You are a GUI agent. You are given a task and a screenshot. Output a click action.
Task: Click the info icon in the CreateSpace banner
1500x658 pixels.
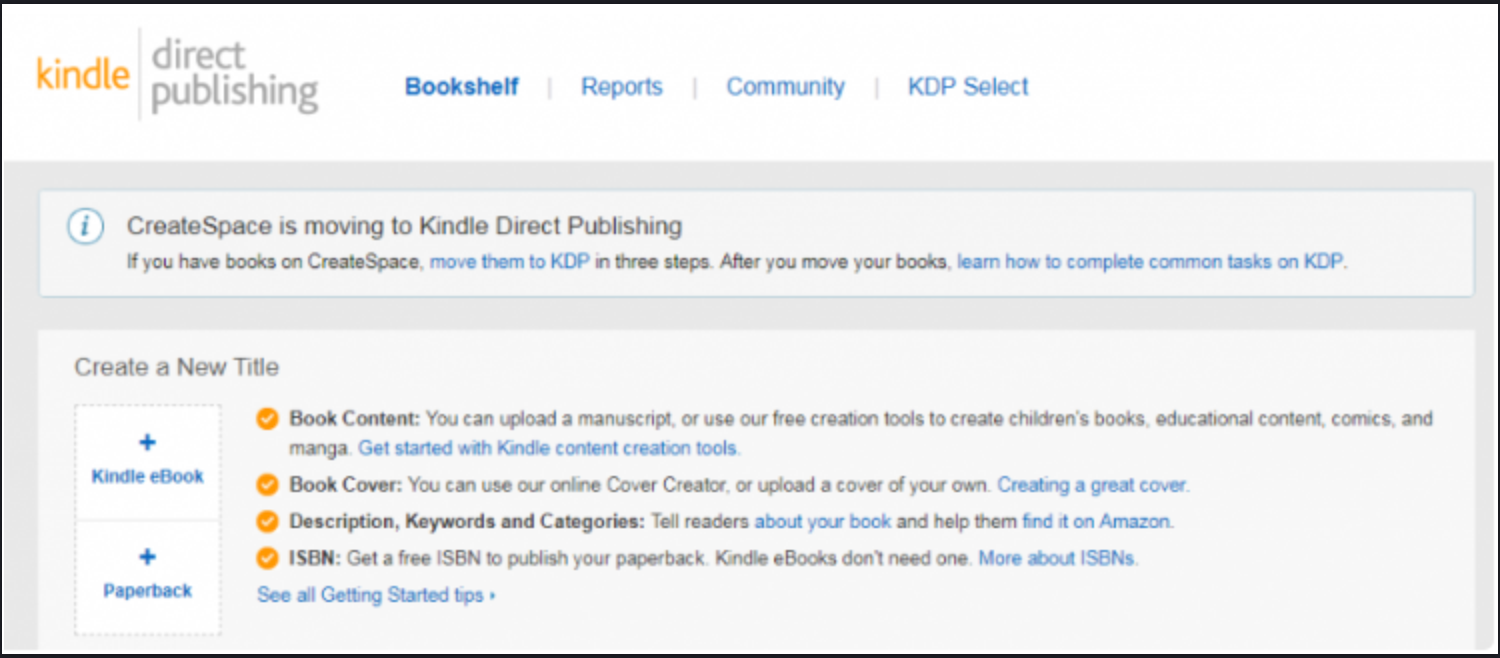(85, 227)
